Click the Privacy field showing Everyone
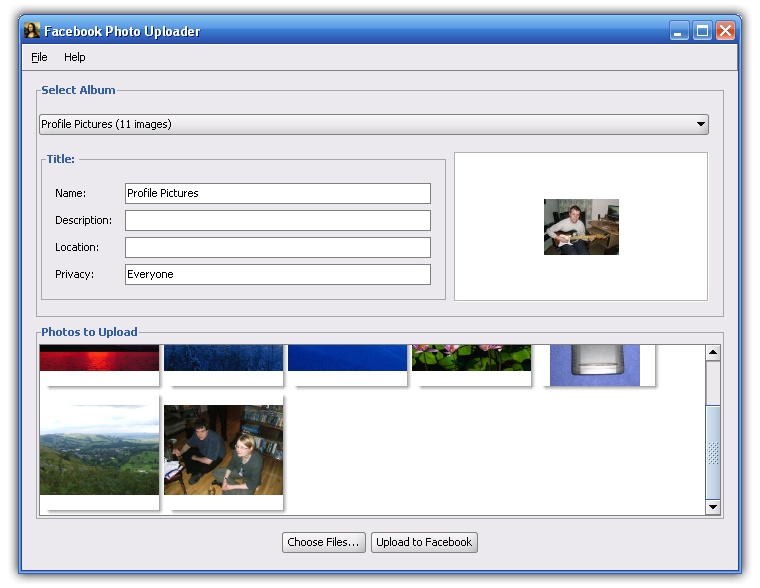 tap(278, 274)
